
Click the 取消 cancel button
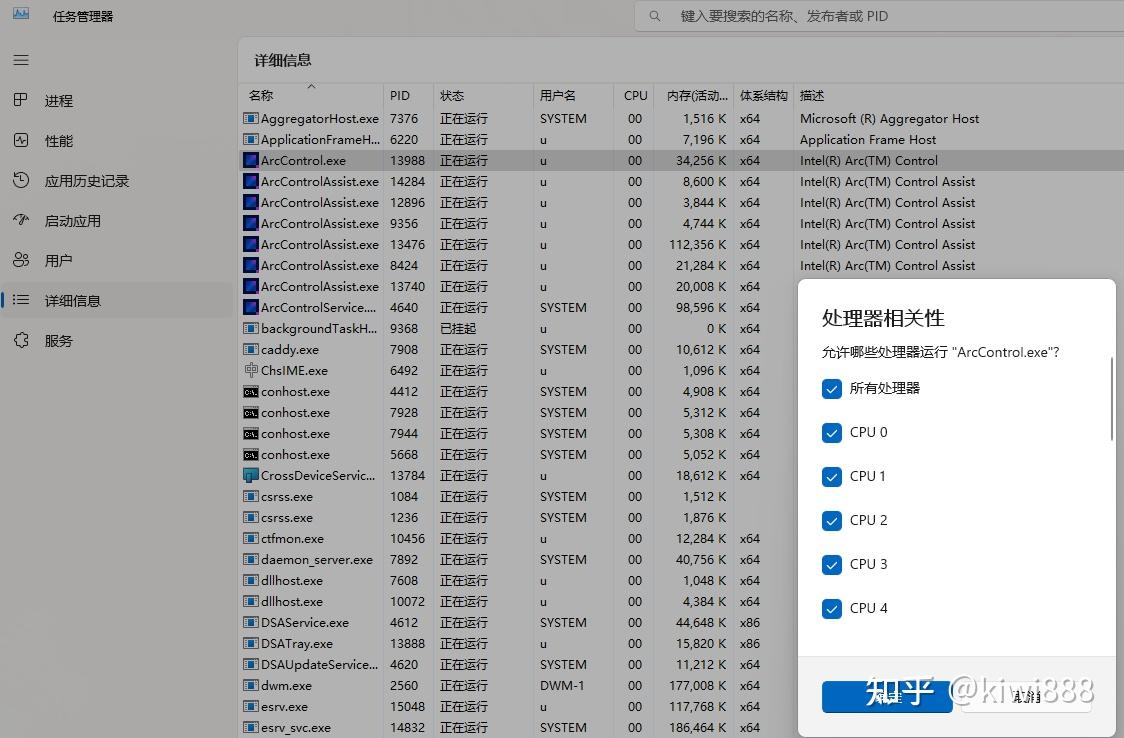coord(1026,696)
